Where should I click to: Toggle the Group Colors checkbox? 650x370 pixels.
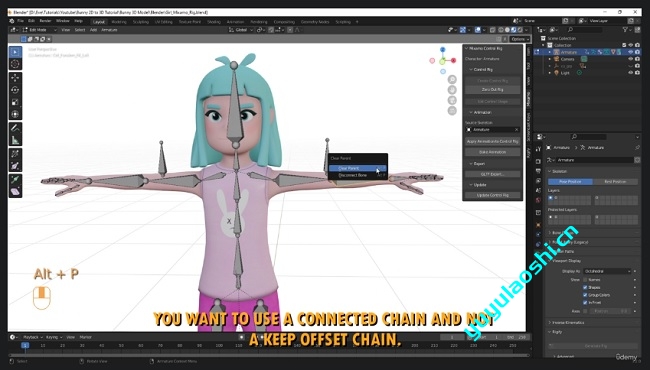[x=585, y=295]
